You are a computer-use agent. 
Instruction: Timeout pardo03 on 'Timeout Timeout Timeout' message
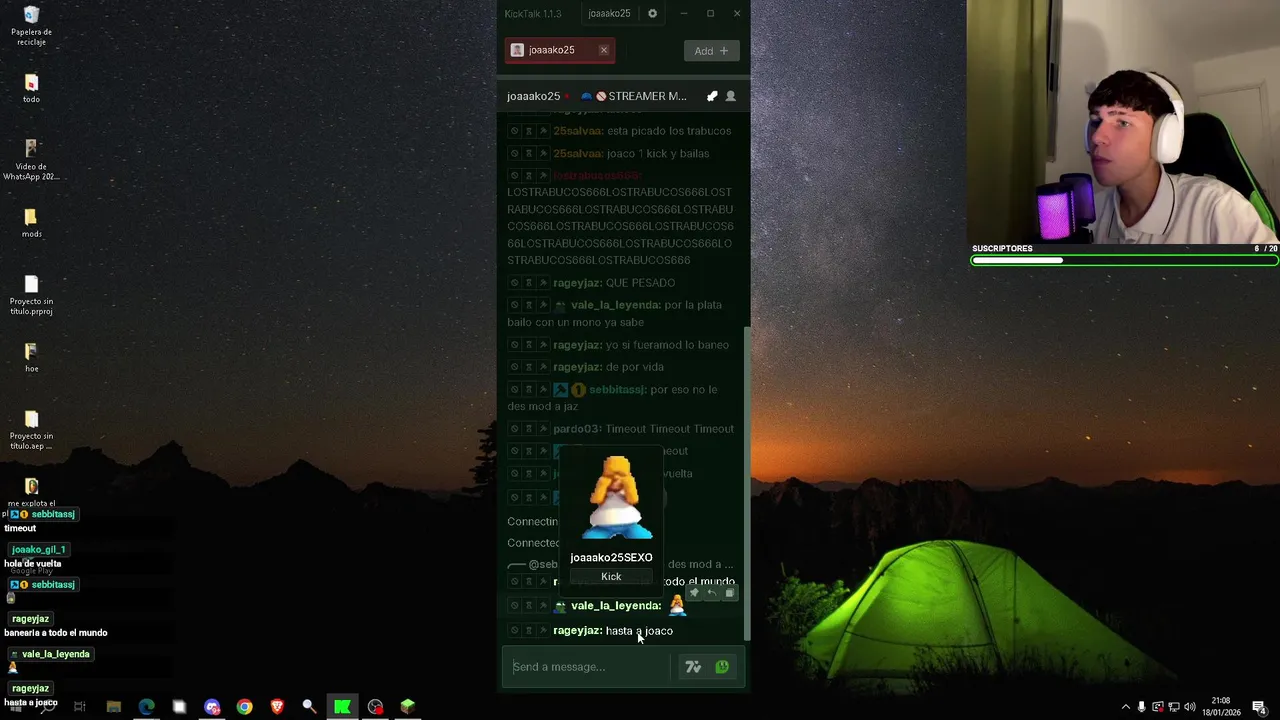coord(529,429)
